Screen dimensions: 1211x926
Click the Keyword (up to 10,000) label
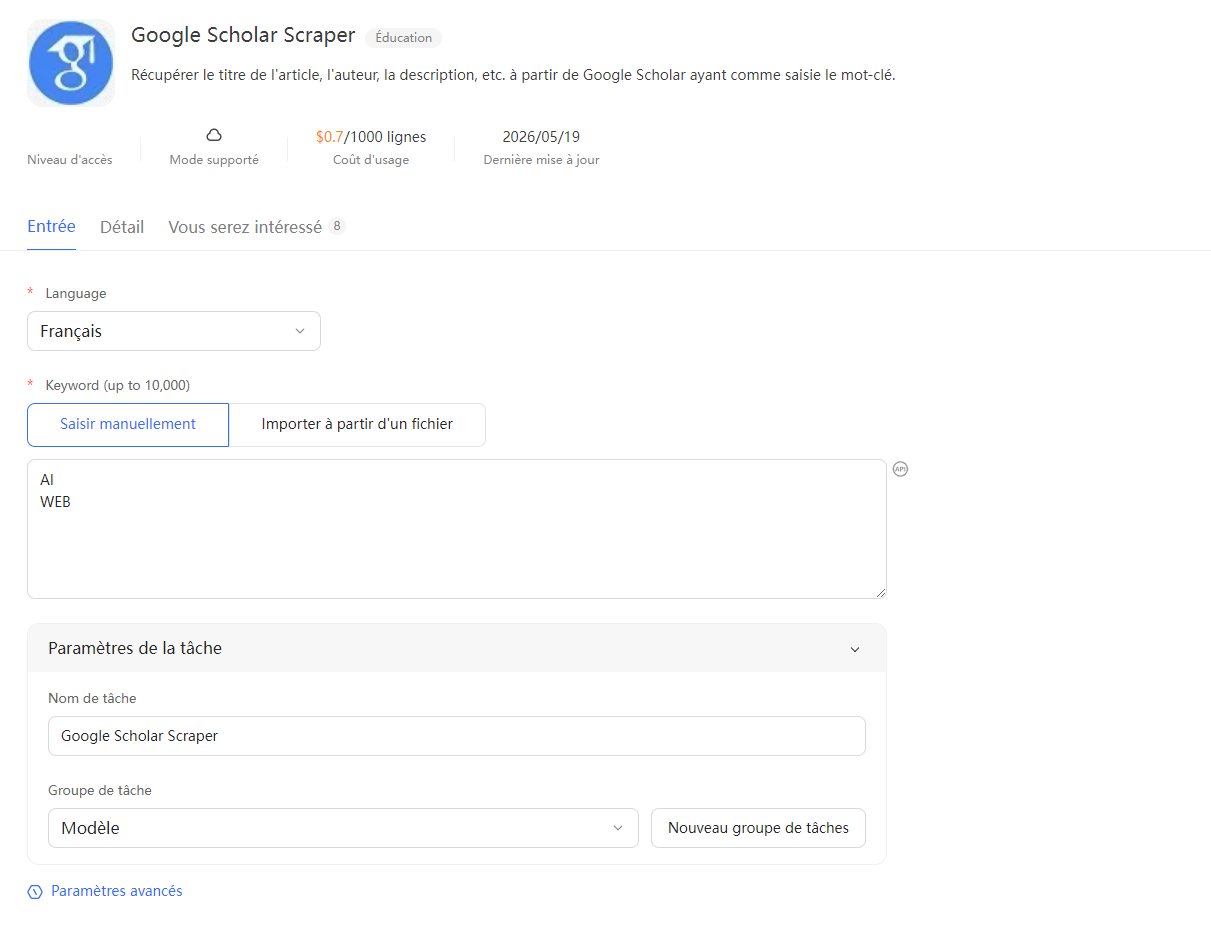pos(118,385)
